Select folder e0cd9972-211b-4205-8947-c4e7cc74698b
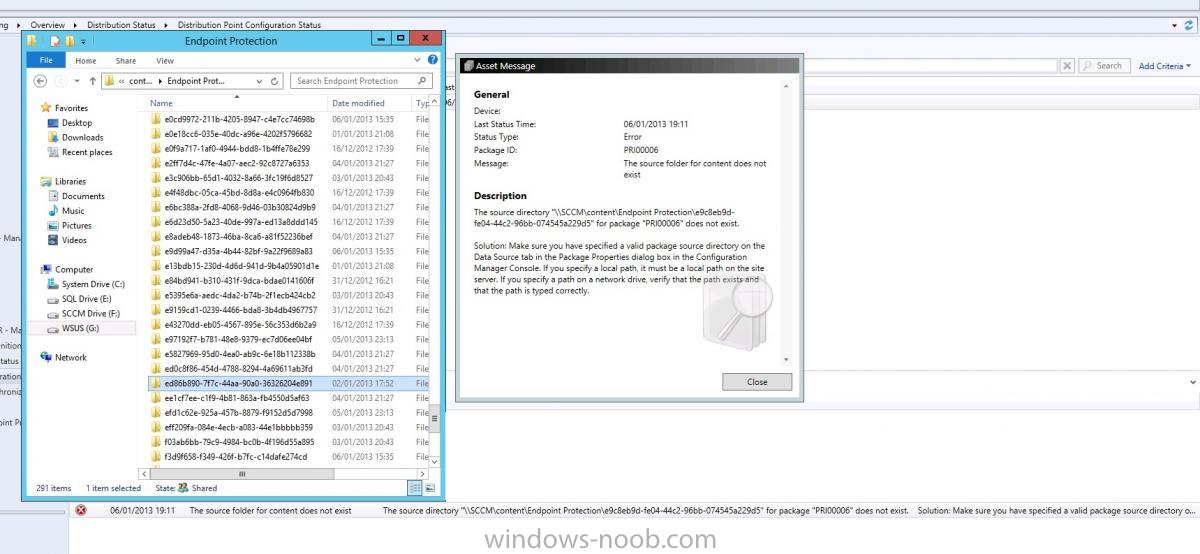The height and width of the screenshot is (554, 1200). [x=239, y=118]
